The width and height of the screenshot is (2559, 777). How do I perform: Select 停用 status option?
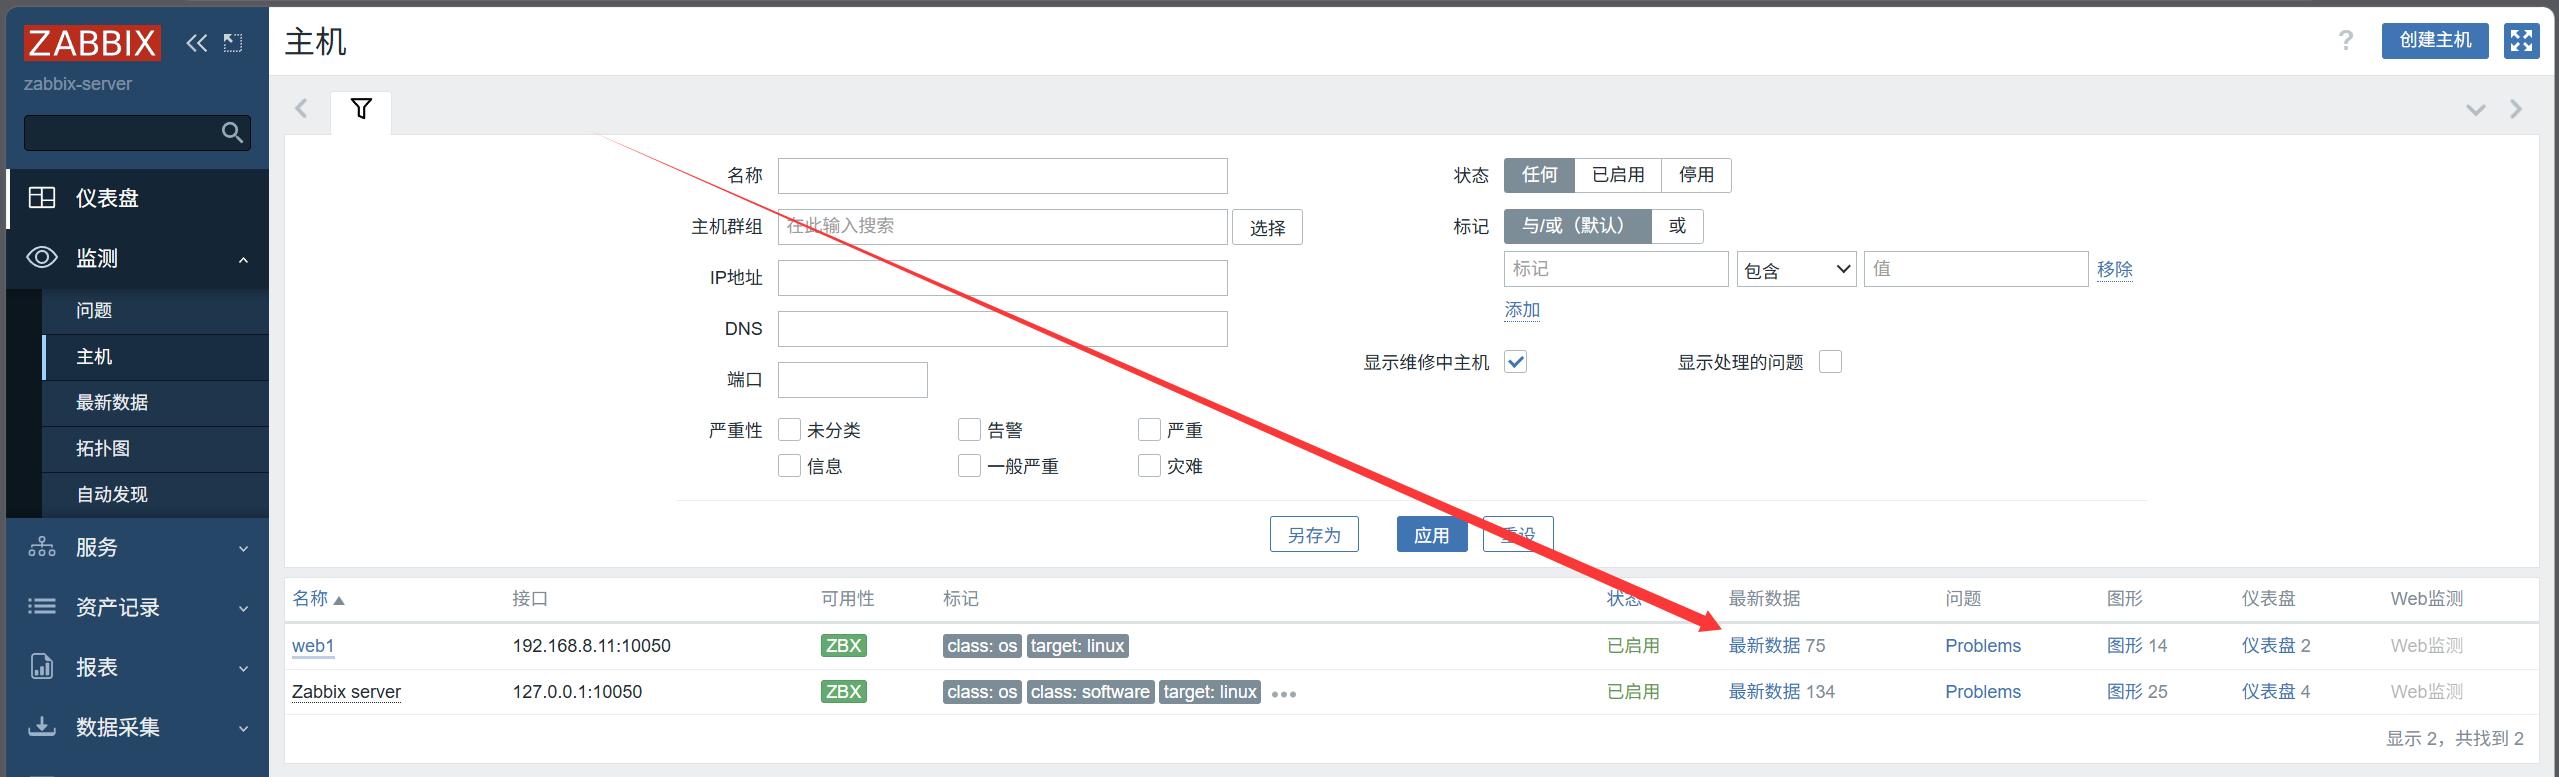click(1696, 175)
